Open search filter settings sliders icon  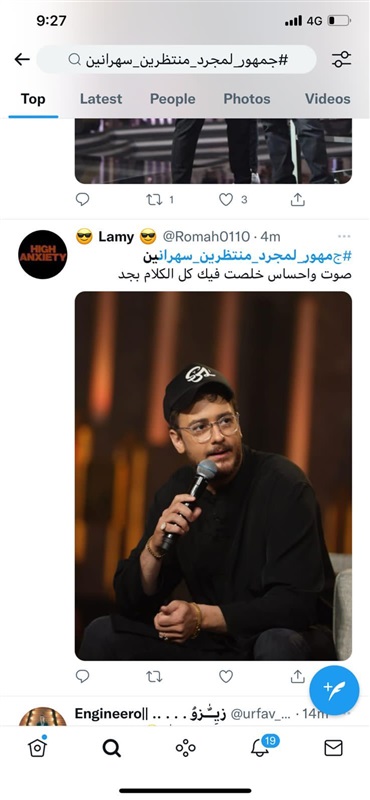point(341,60)
